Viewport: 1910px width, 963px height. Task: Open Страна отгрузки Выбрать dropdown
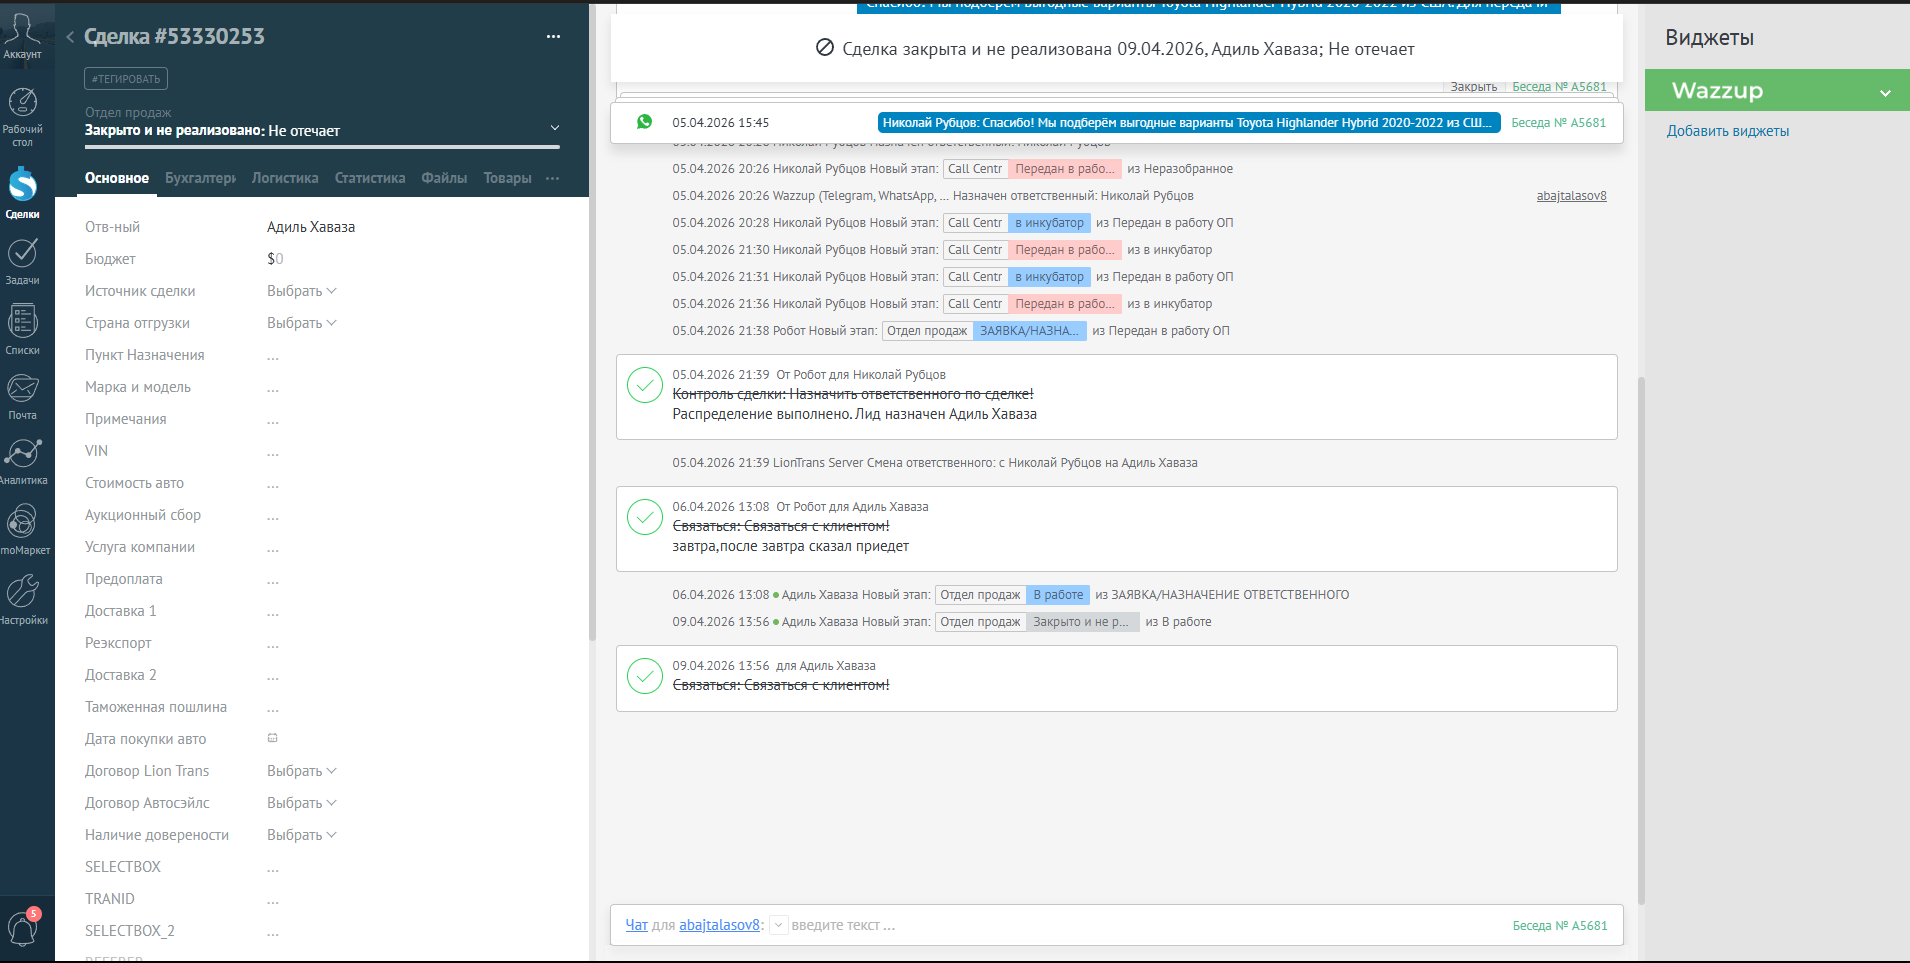click(x=301, y=323)
